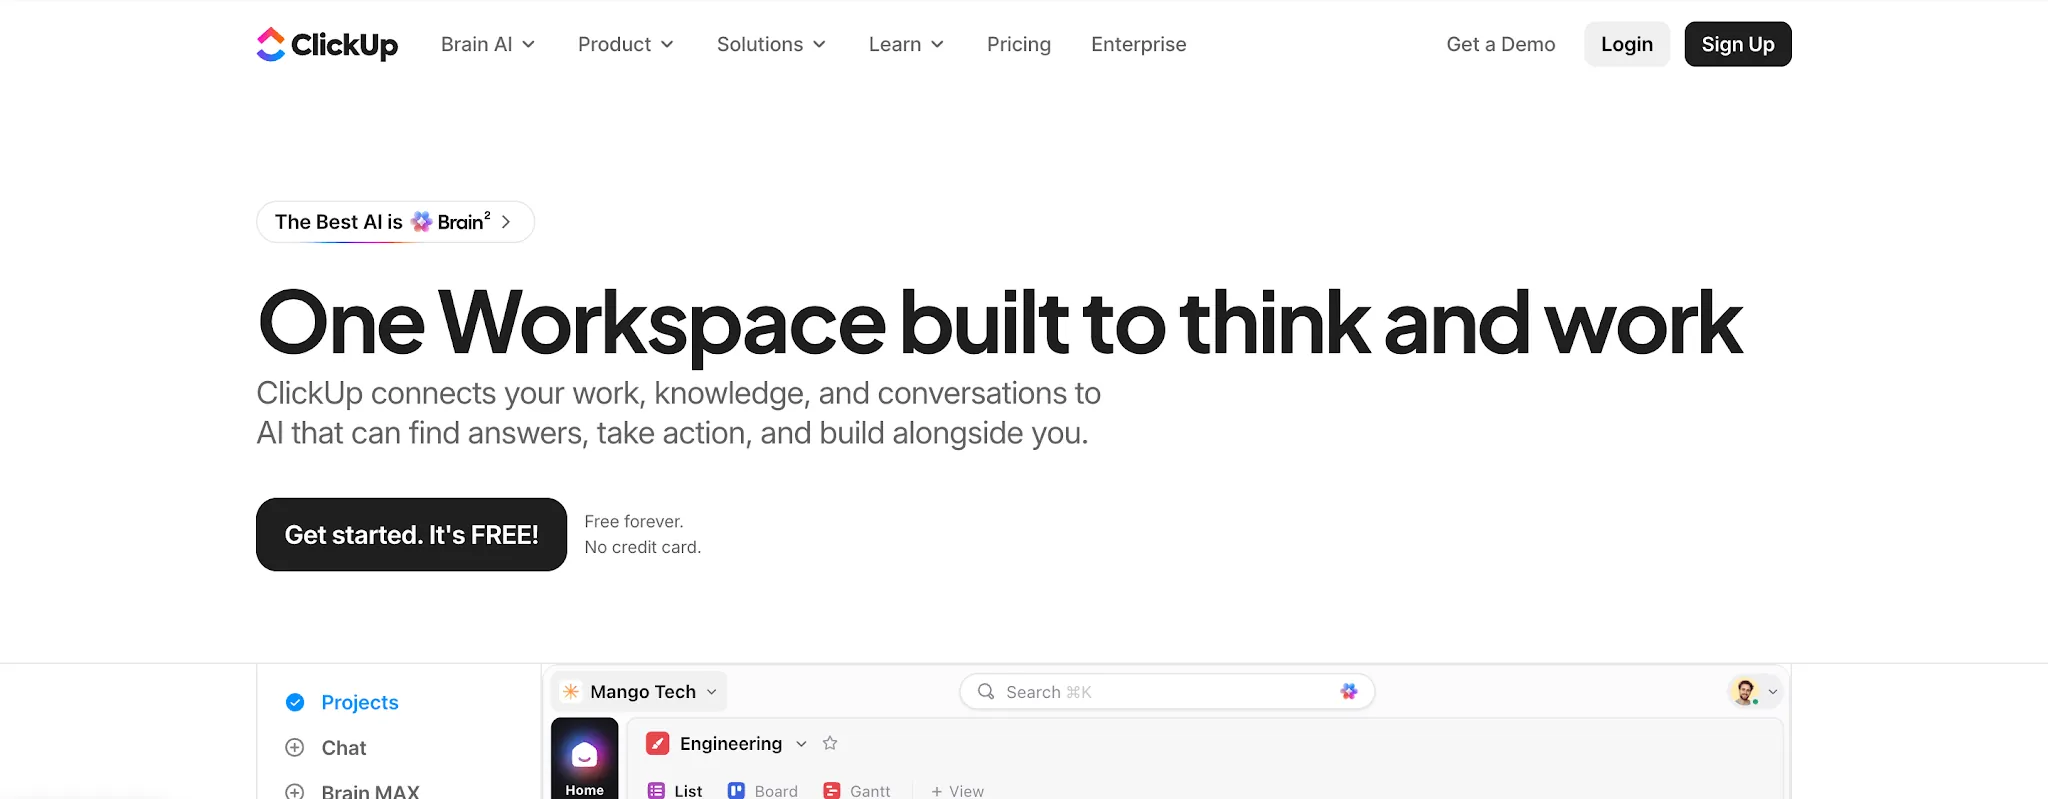
Task: Click the Search field in the app preview
Action: click(1167, 692)
